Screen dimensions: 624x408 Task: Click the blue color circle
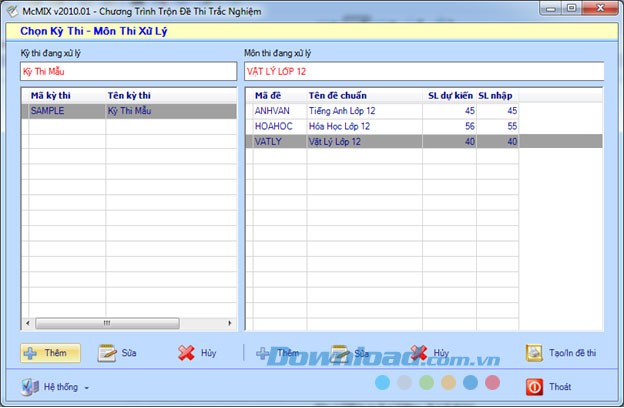(x=382, y=382)
